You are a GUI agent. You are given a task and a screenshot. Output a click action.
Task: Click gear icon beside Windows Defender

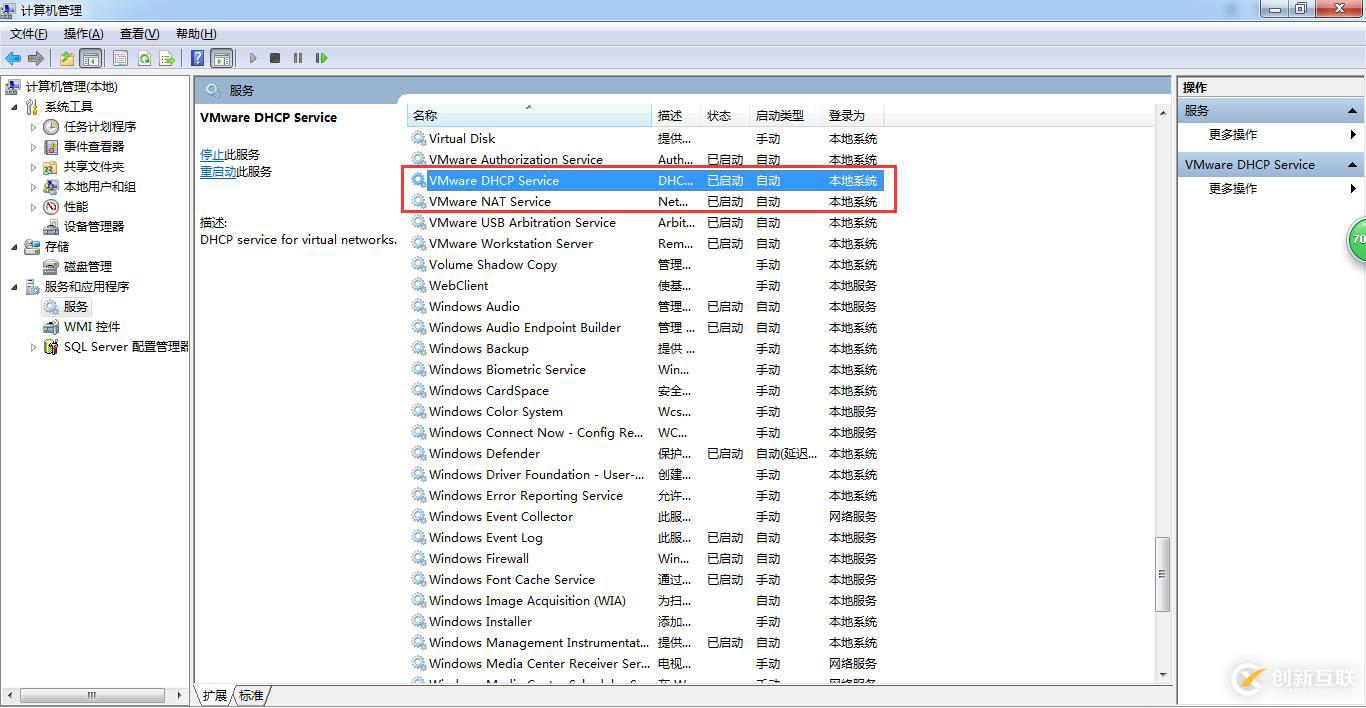click(419, 453)
